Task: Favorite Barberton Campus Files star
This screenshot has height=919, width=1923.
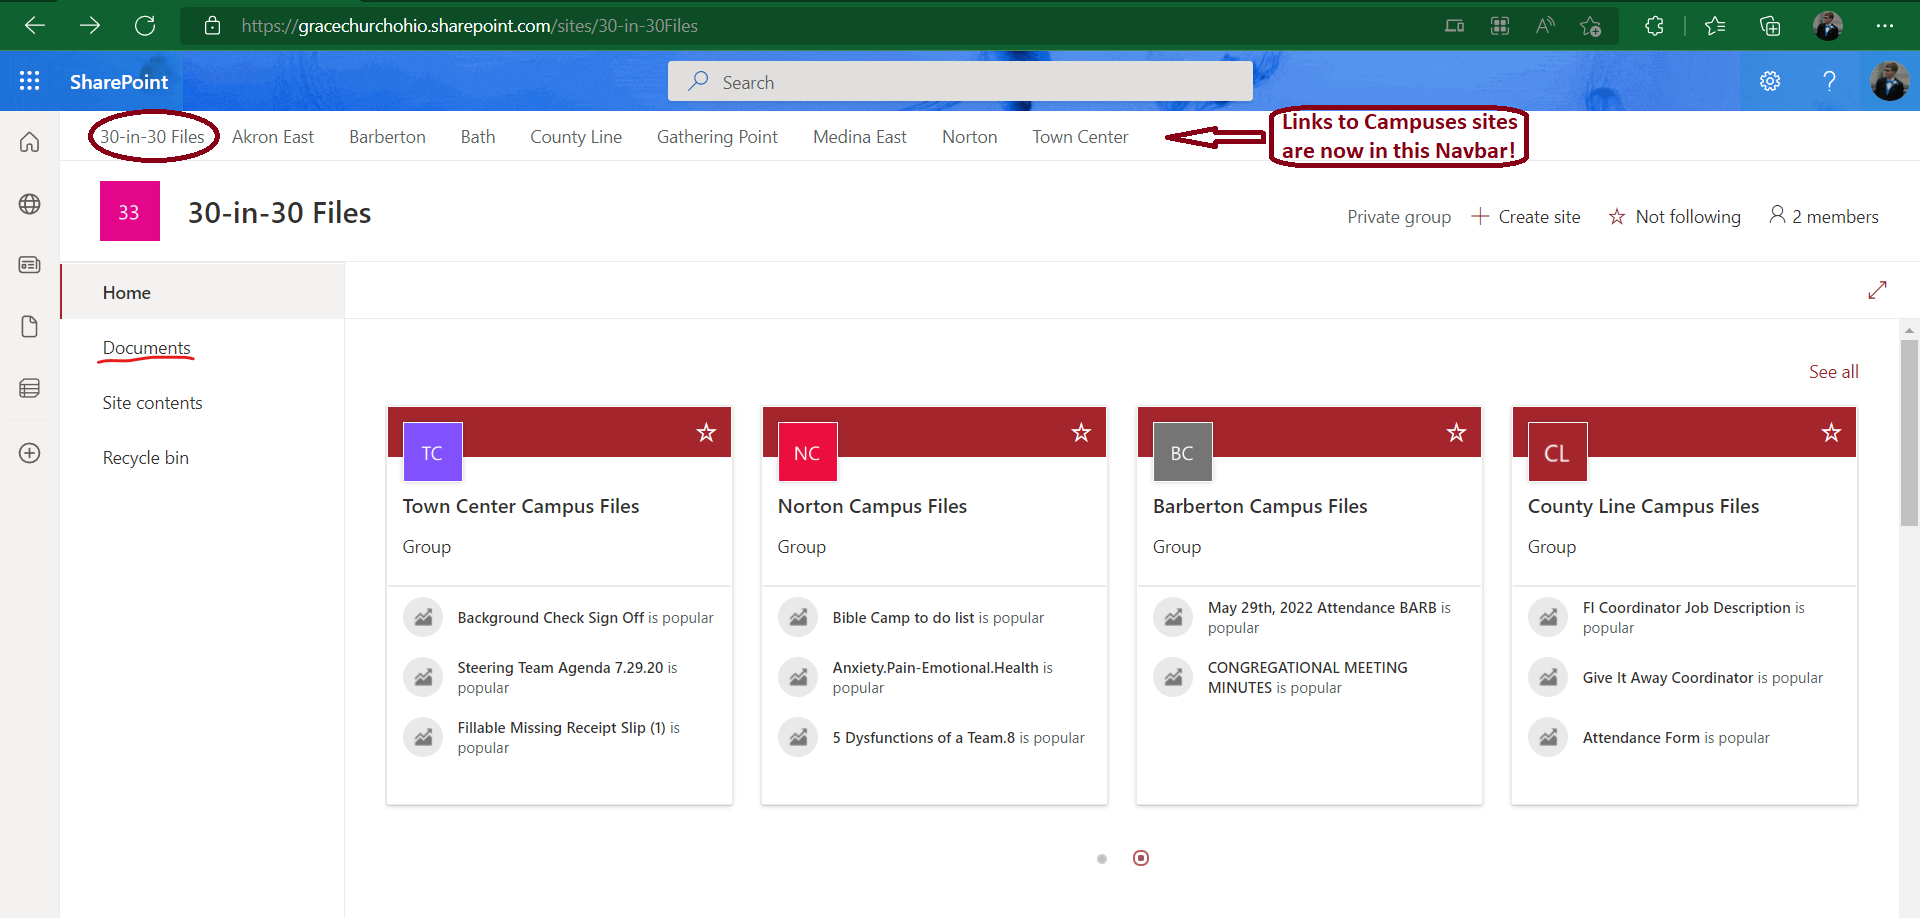Action: pos(1456,432)
